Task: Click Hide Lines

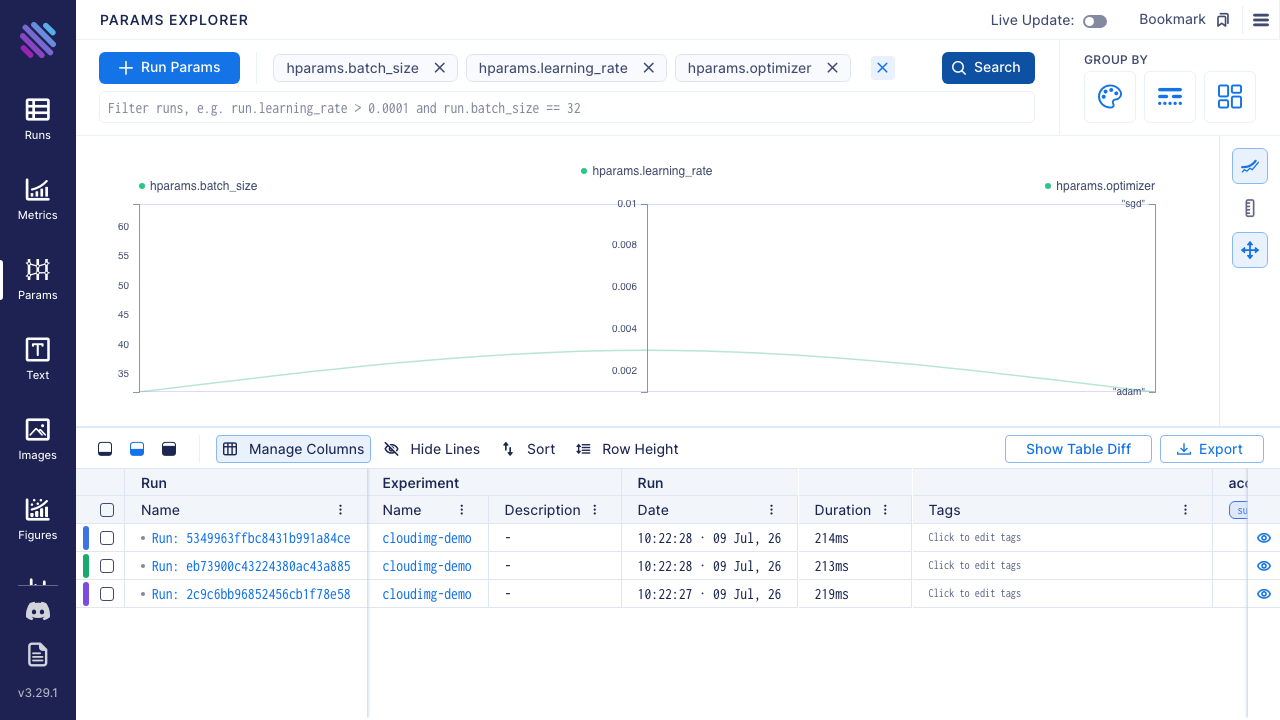Action: click(432, 449)
